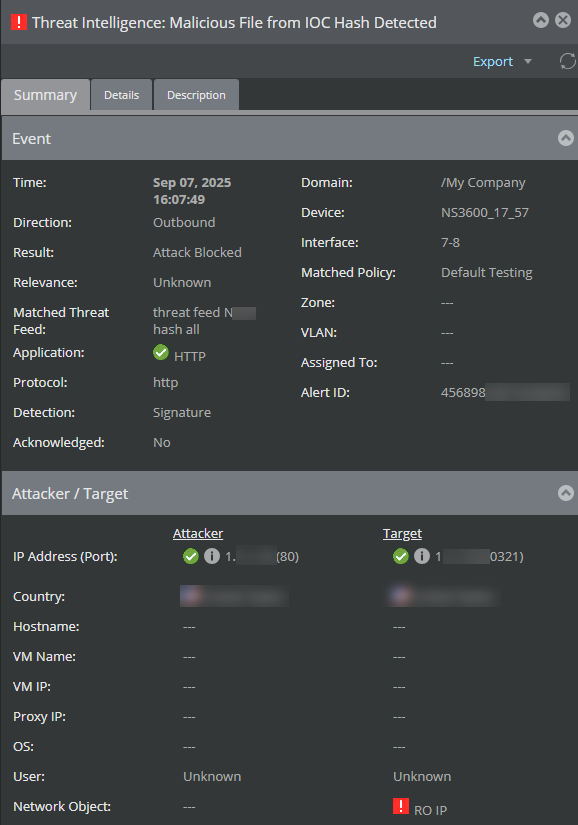Select the Outbound direction value

[x=184, y=223]
